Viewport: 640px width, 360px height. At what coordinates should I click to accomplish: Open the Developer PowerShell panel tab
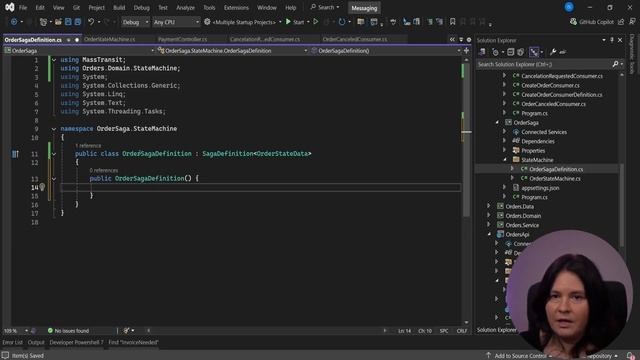76,342
